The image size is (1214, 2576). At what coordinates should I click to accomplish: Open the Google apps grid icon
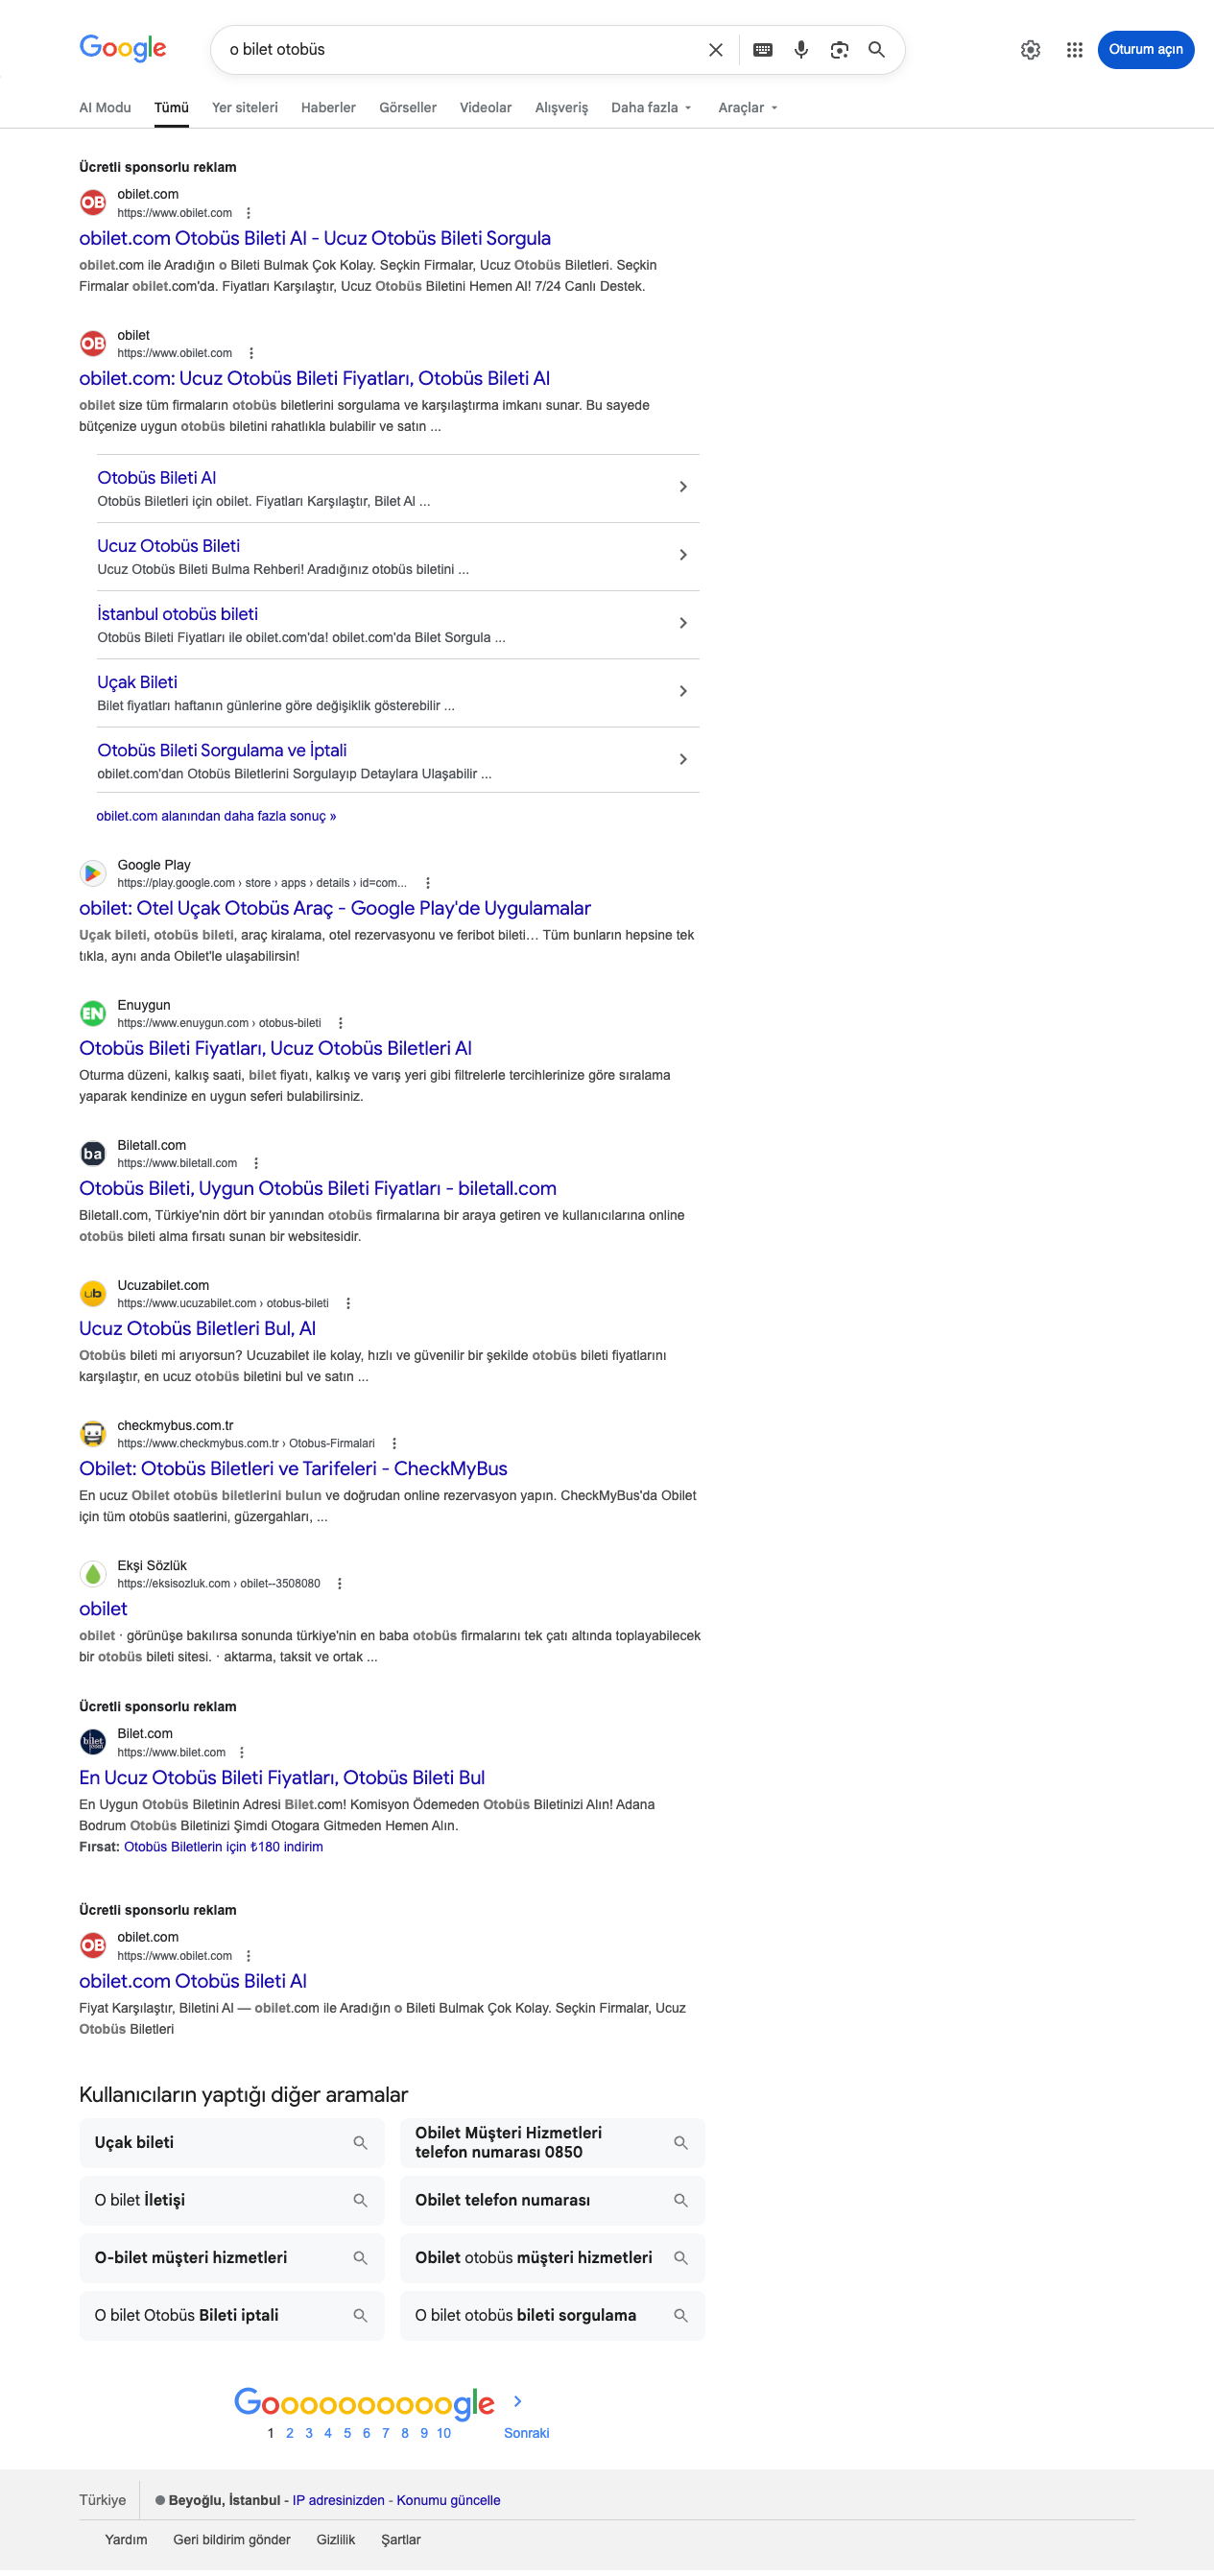1074,50
